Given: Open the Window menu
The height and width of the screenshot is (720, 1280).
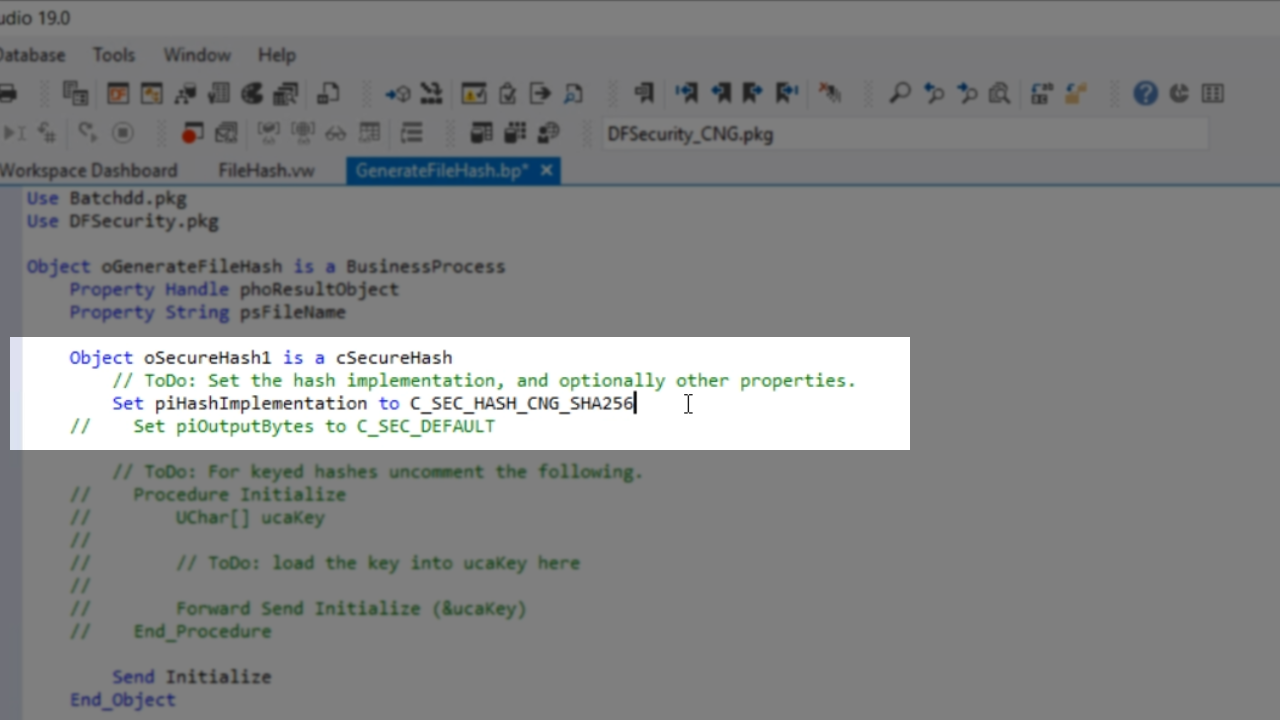Looking at the screenshot, I should (196, 55).
